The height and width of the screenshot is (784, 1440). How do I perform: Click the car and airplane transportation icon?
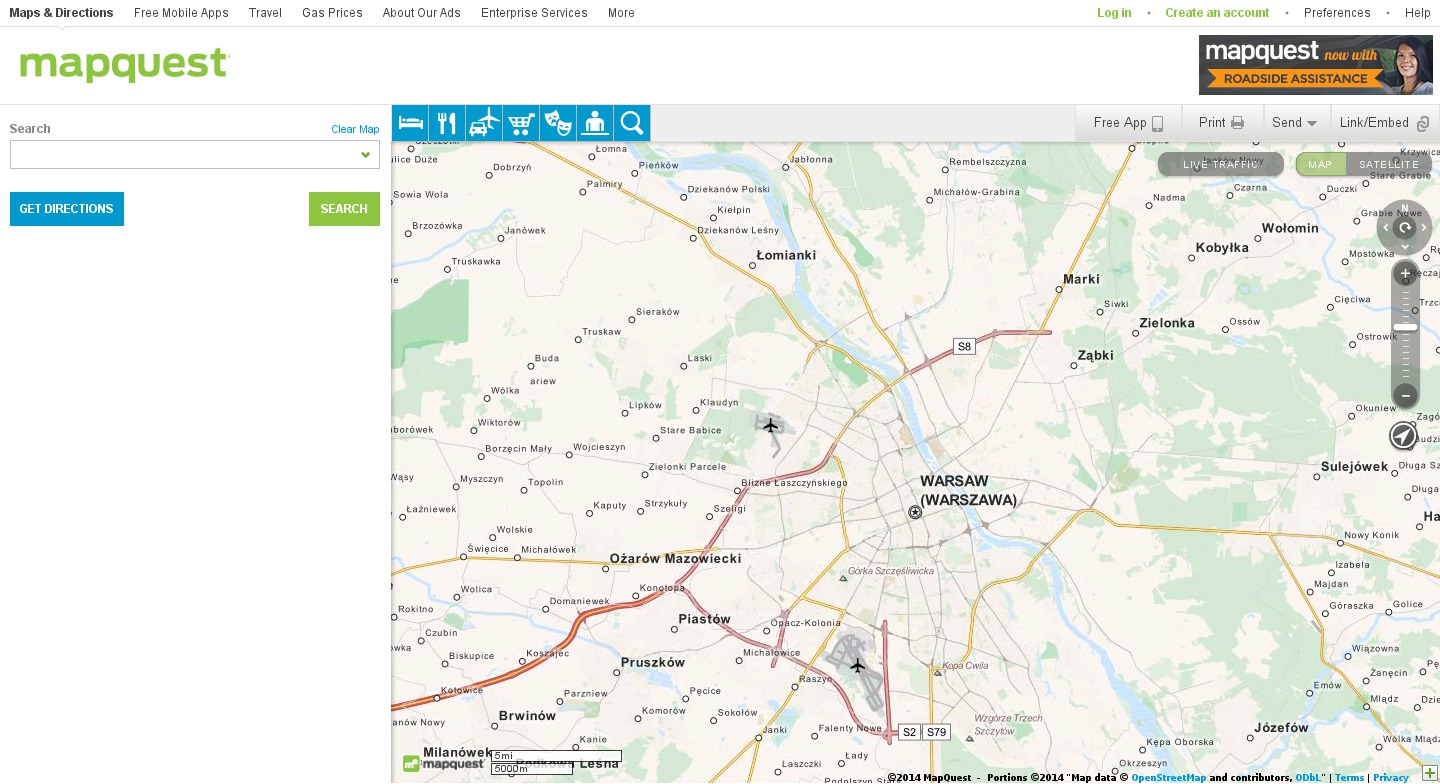(x=484, y=123)
